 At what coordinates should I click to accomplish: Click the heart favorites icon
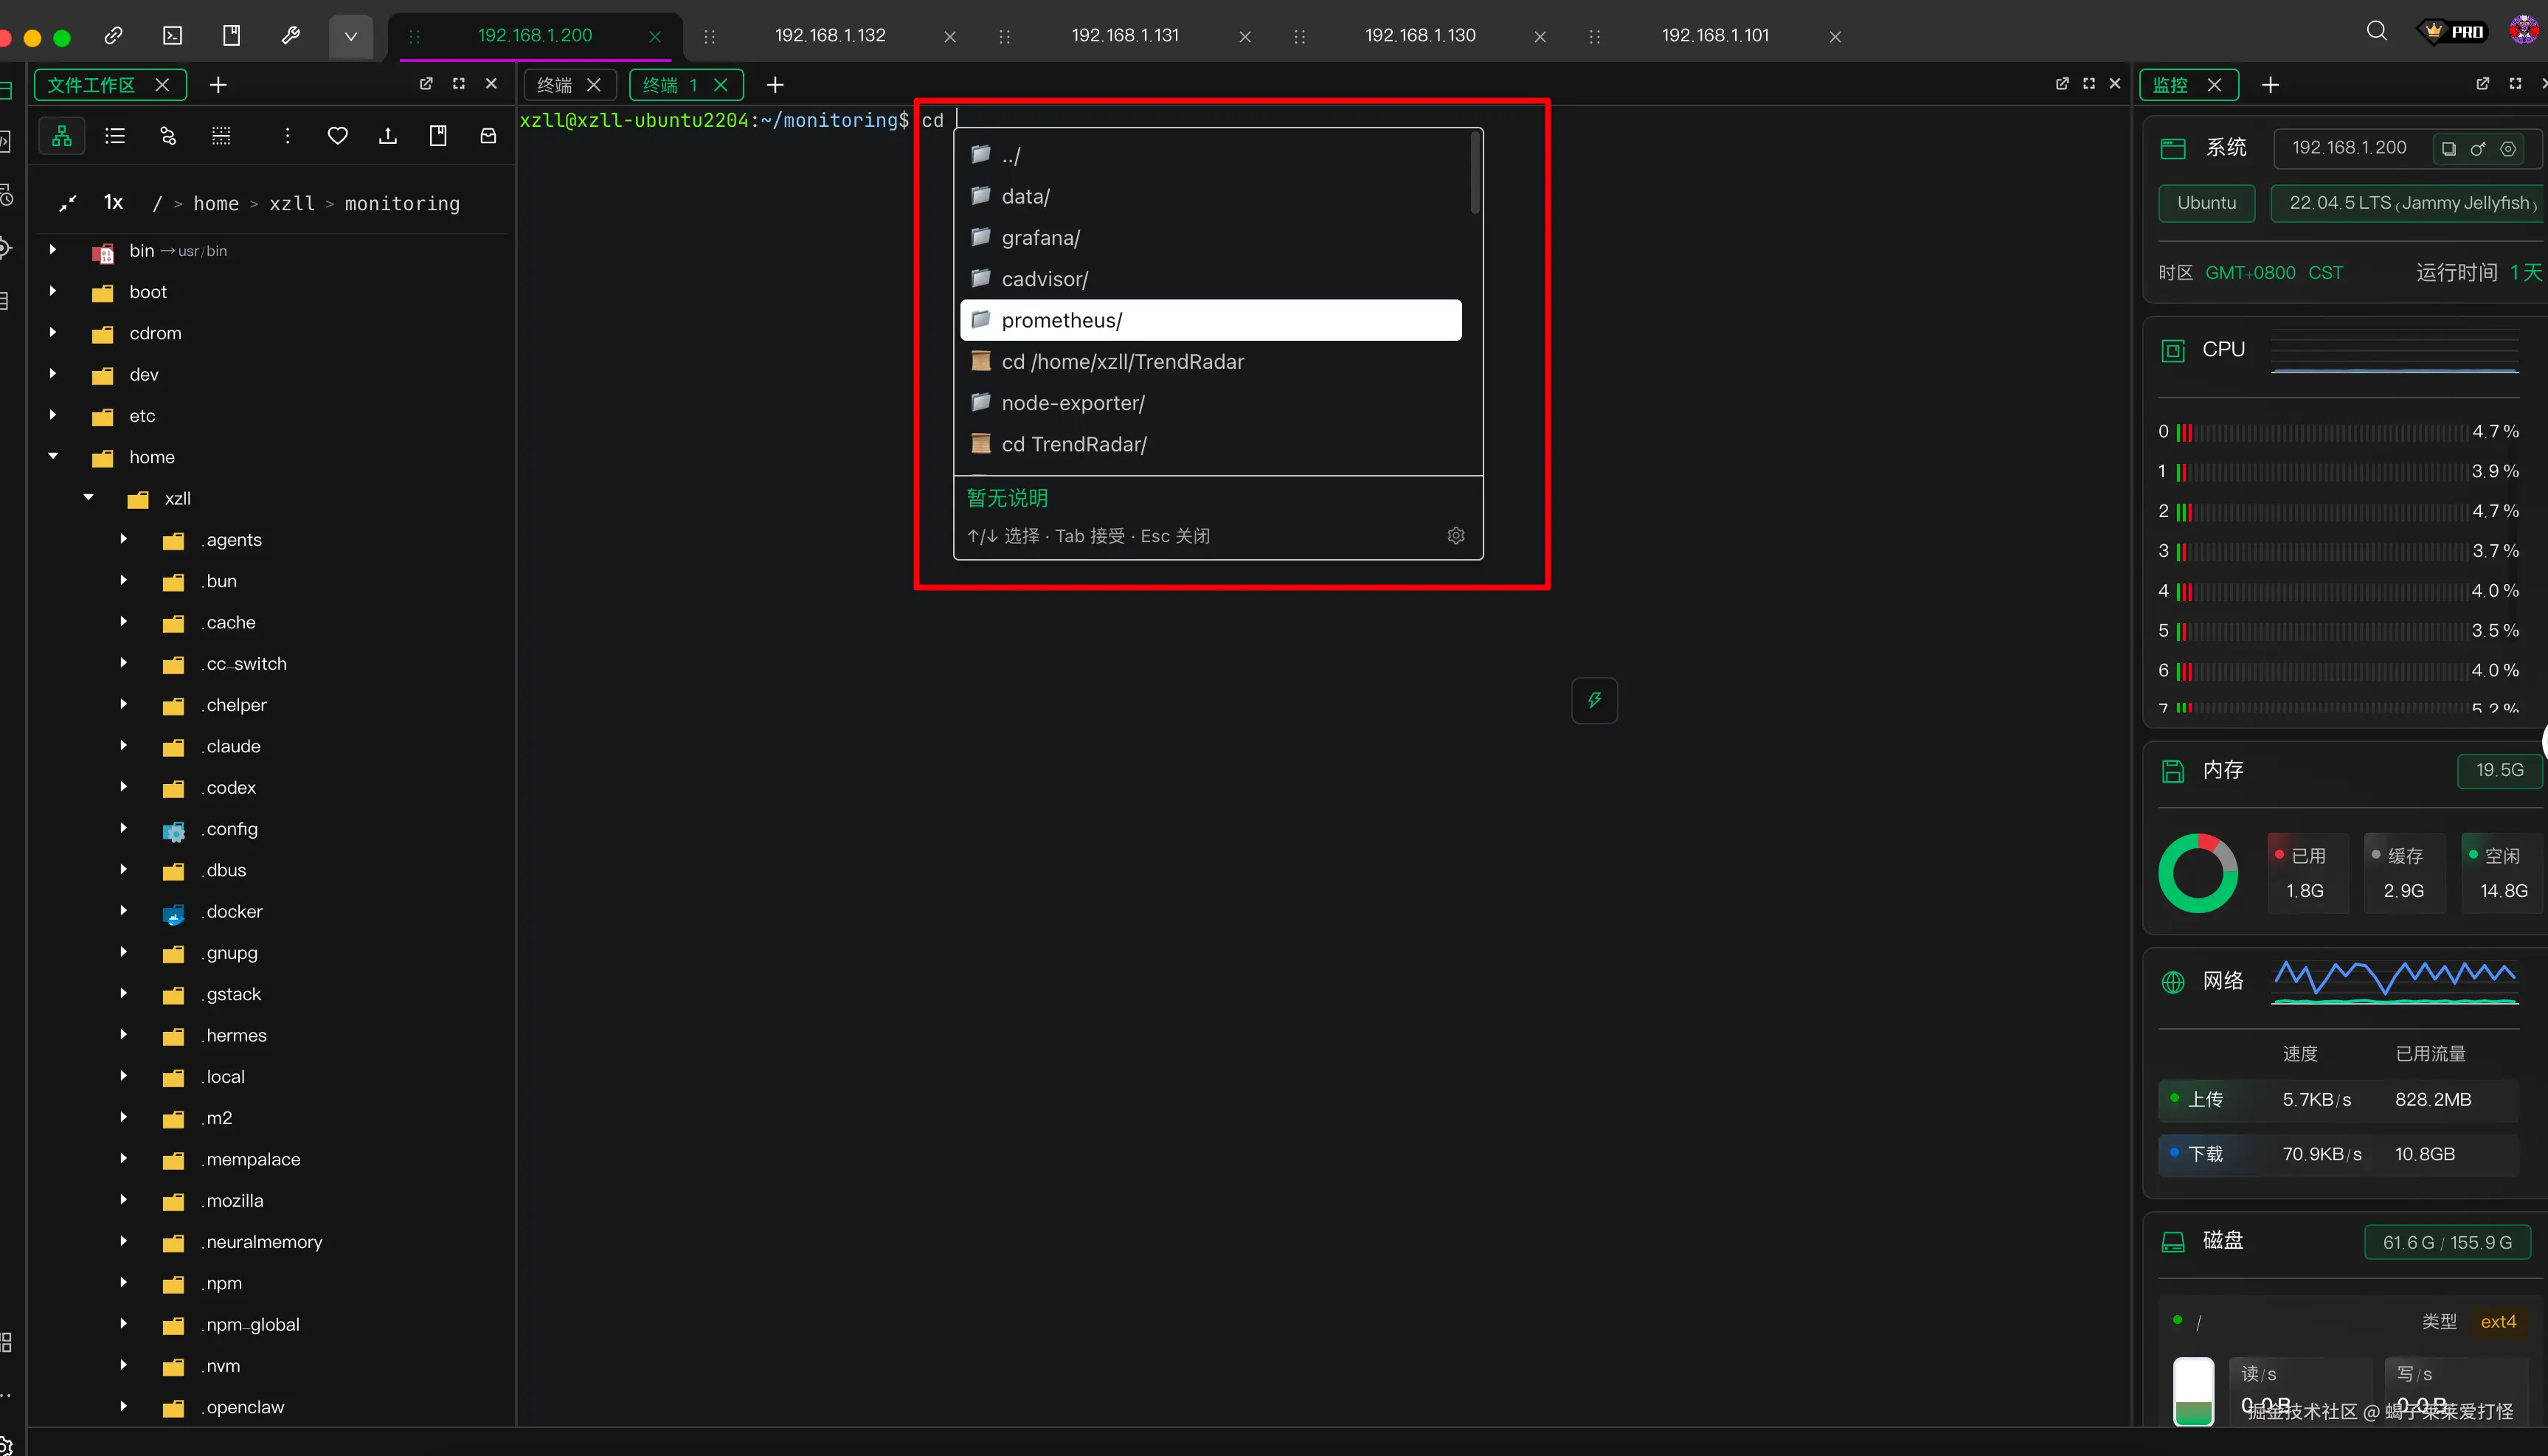click(338, 136)
